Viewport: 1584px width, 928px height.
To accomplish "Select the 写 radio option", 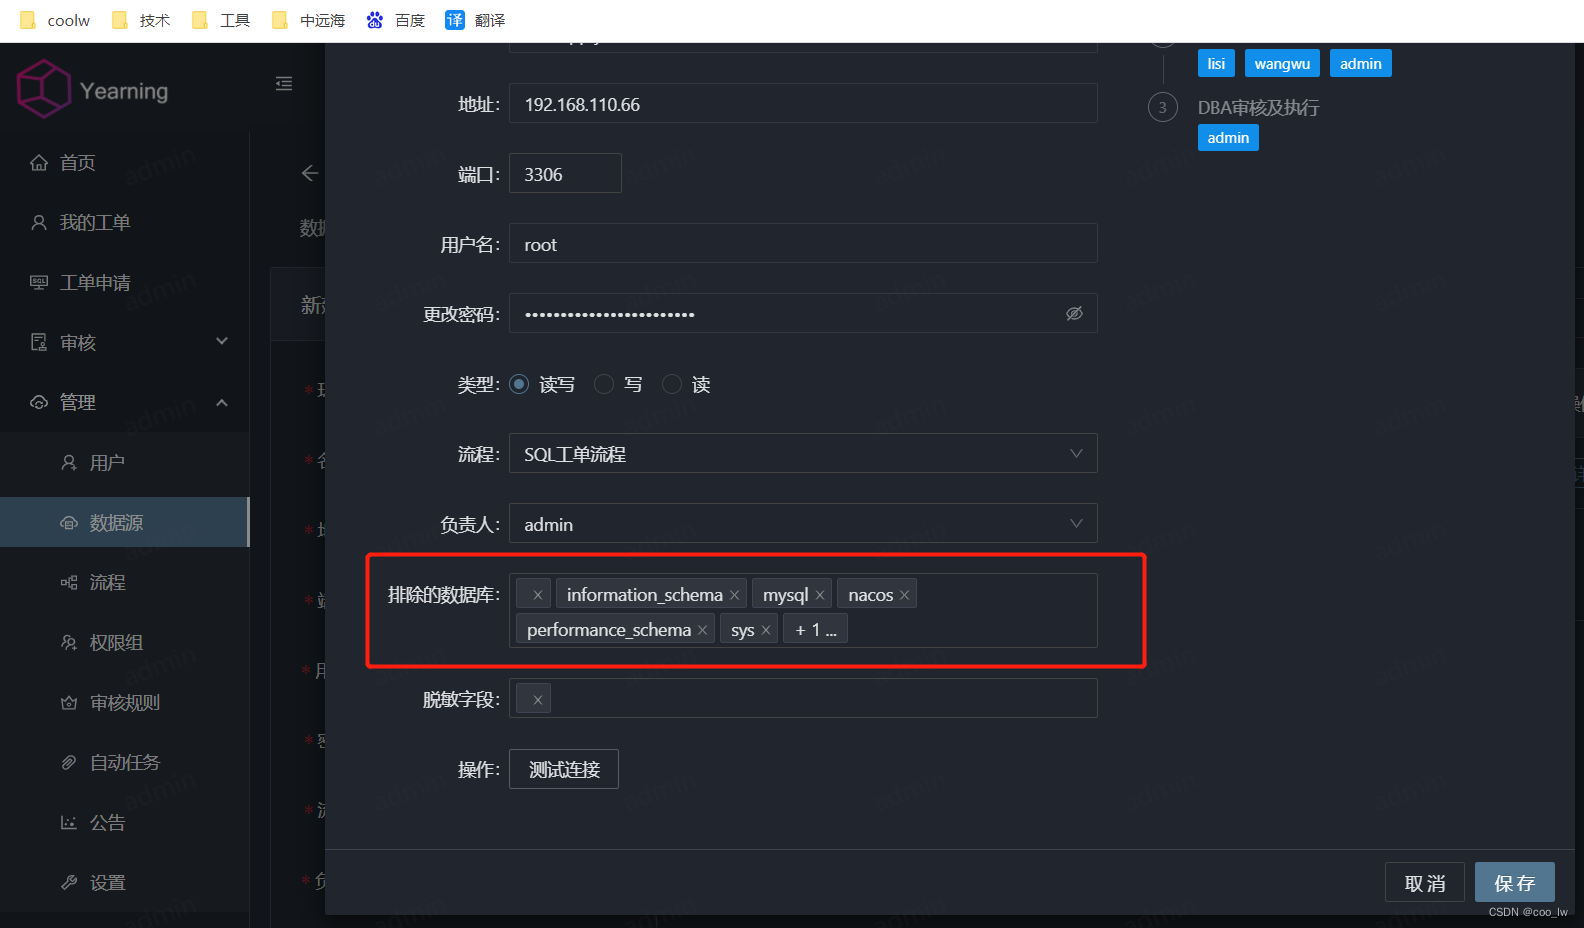I will (x=604, y=384).
